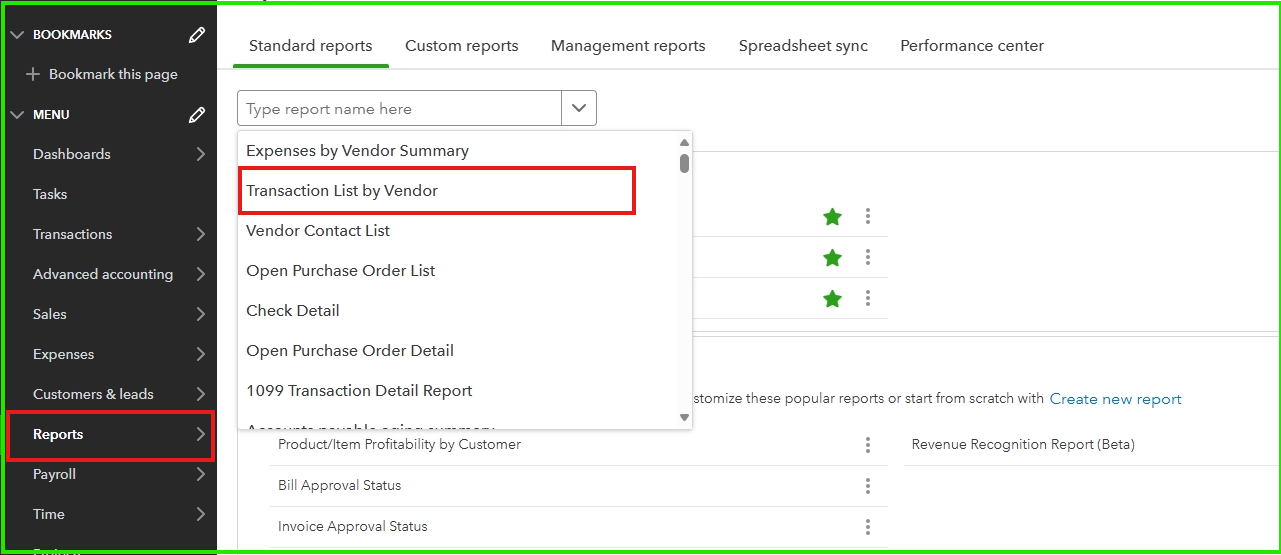
Task: Focus the Type report name here field
Action: (x=399, y=109)
